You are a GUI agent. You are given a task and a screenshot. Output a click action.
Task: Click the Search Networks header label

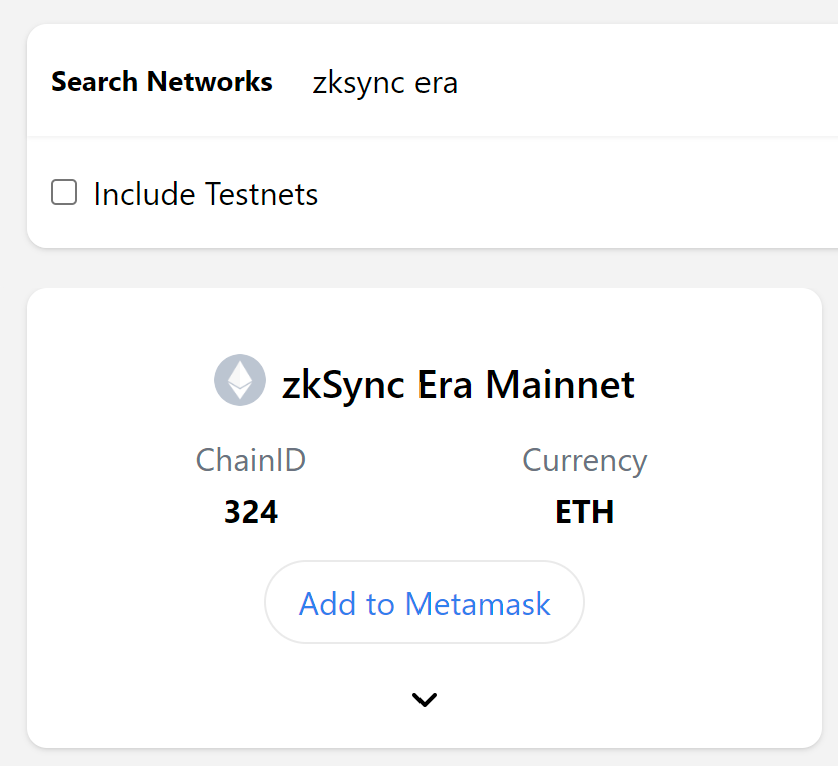coord(161,83)
